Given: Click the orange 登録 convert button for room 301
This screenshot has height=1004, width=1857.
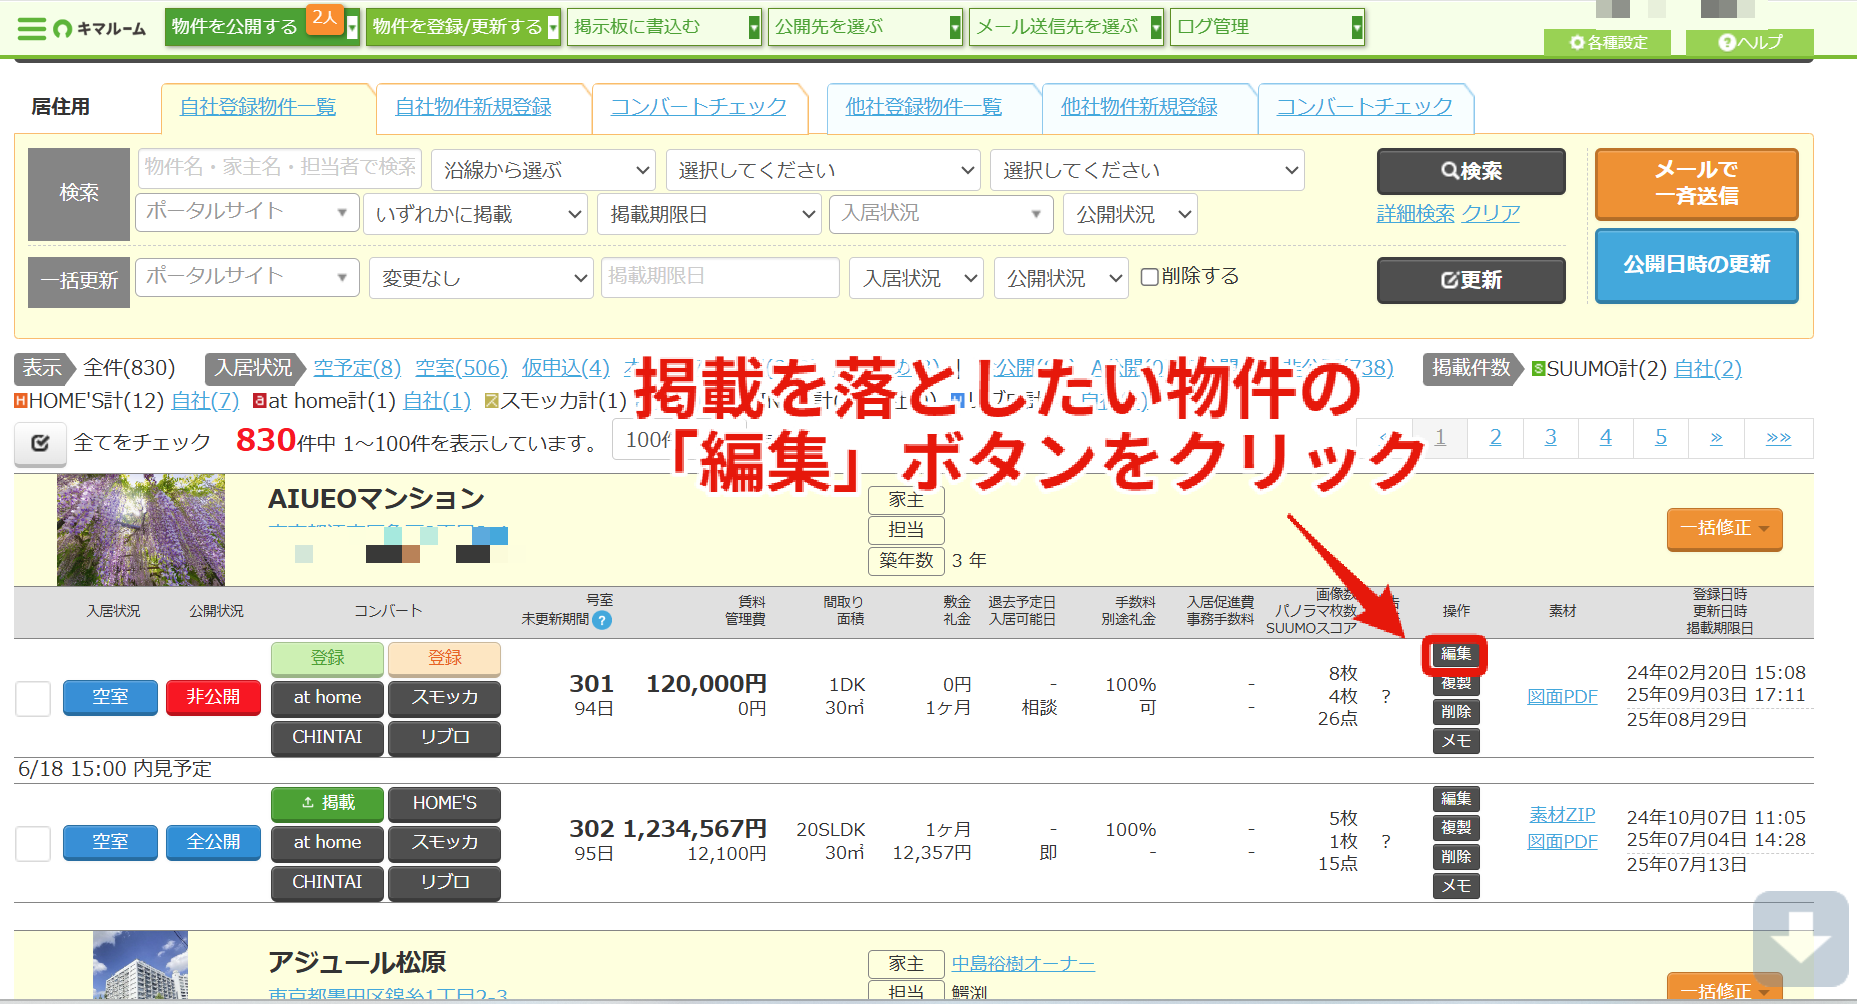Looking at the screenshot, I should point(444,658).
